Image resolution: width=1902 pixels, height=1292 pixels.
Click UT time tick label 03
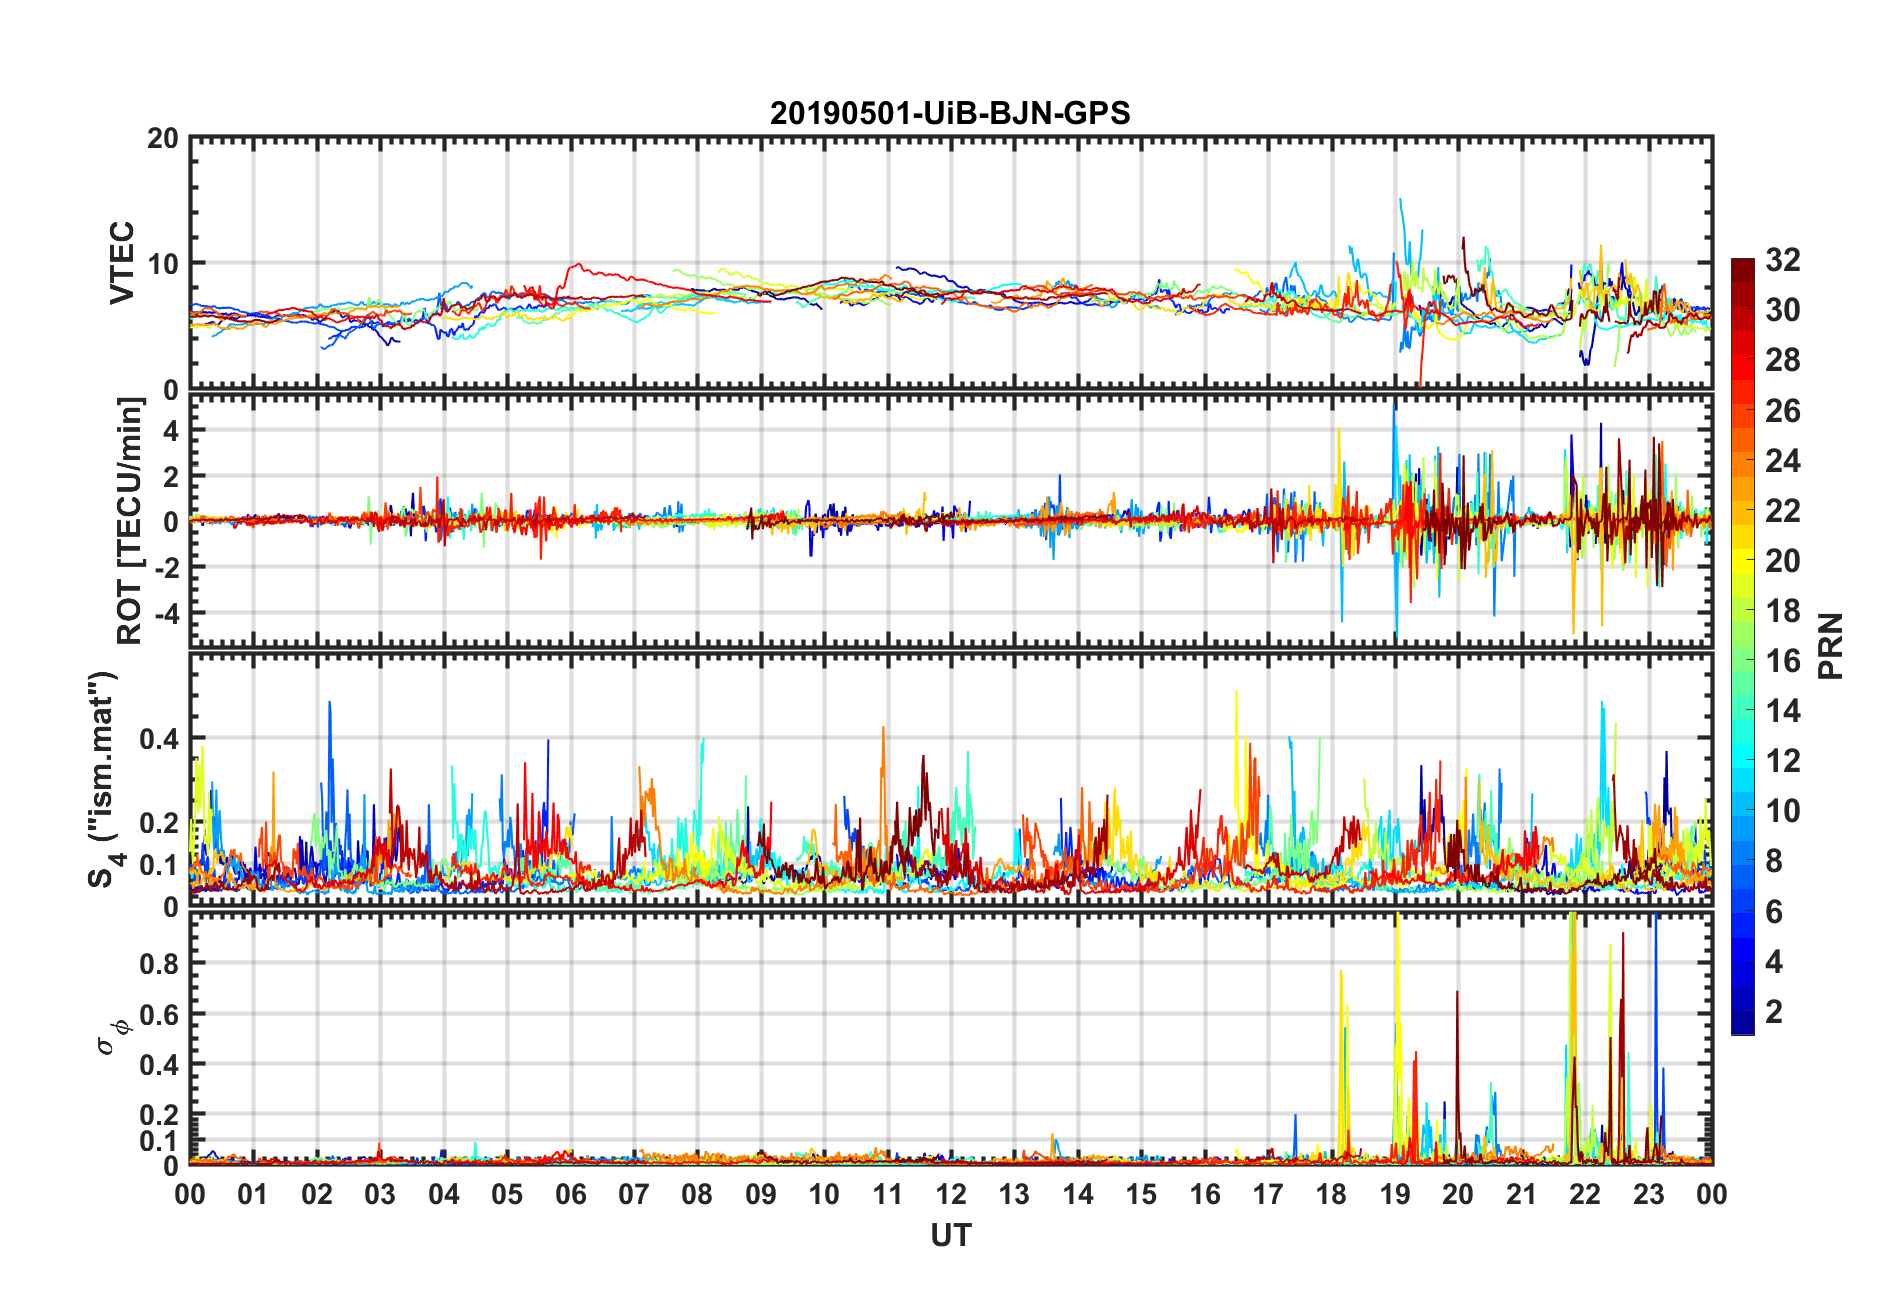click(380, 1195)
